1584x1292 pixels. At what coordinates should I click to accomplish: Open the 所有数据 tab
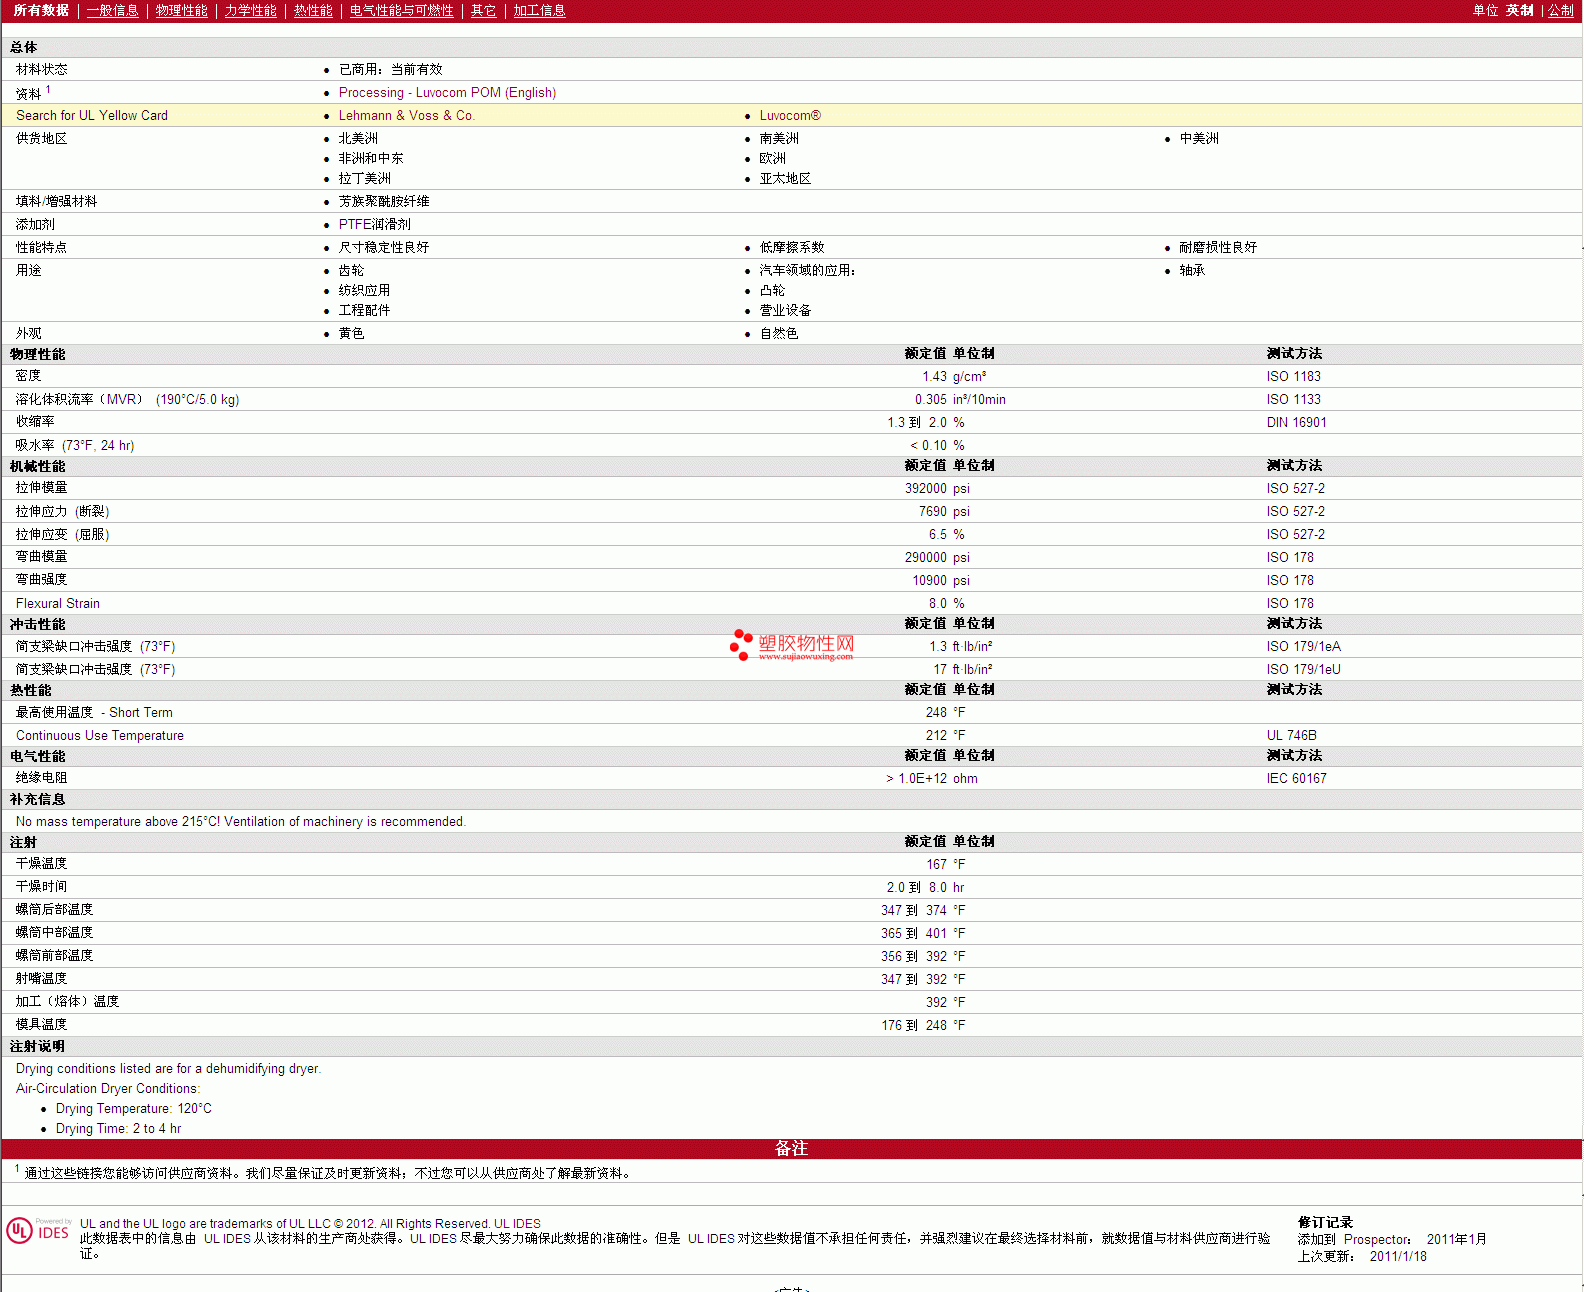click(41, 10)
